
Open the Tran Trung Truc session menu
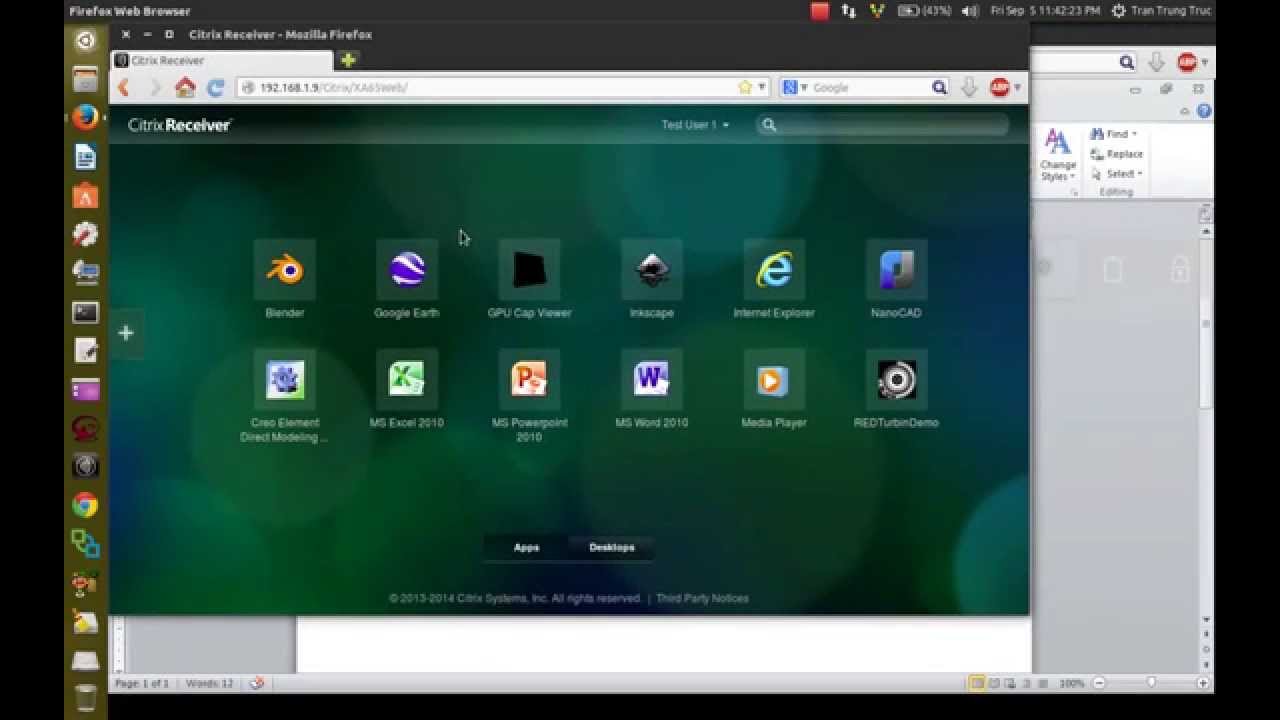tap(1161, 11)
